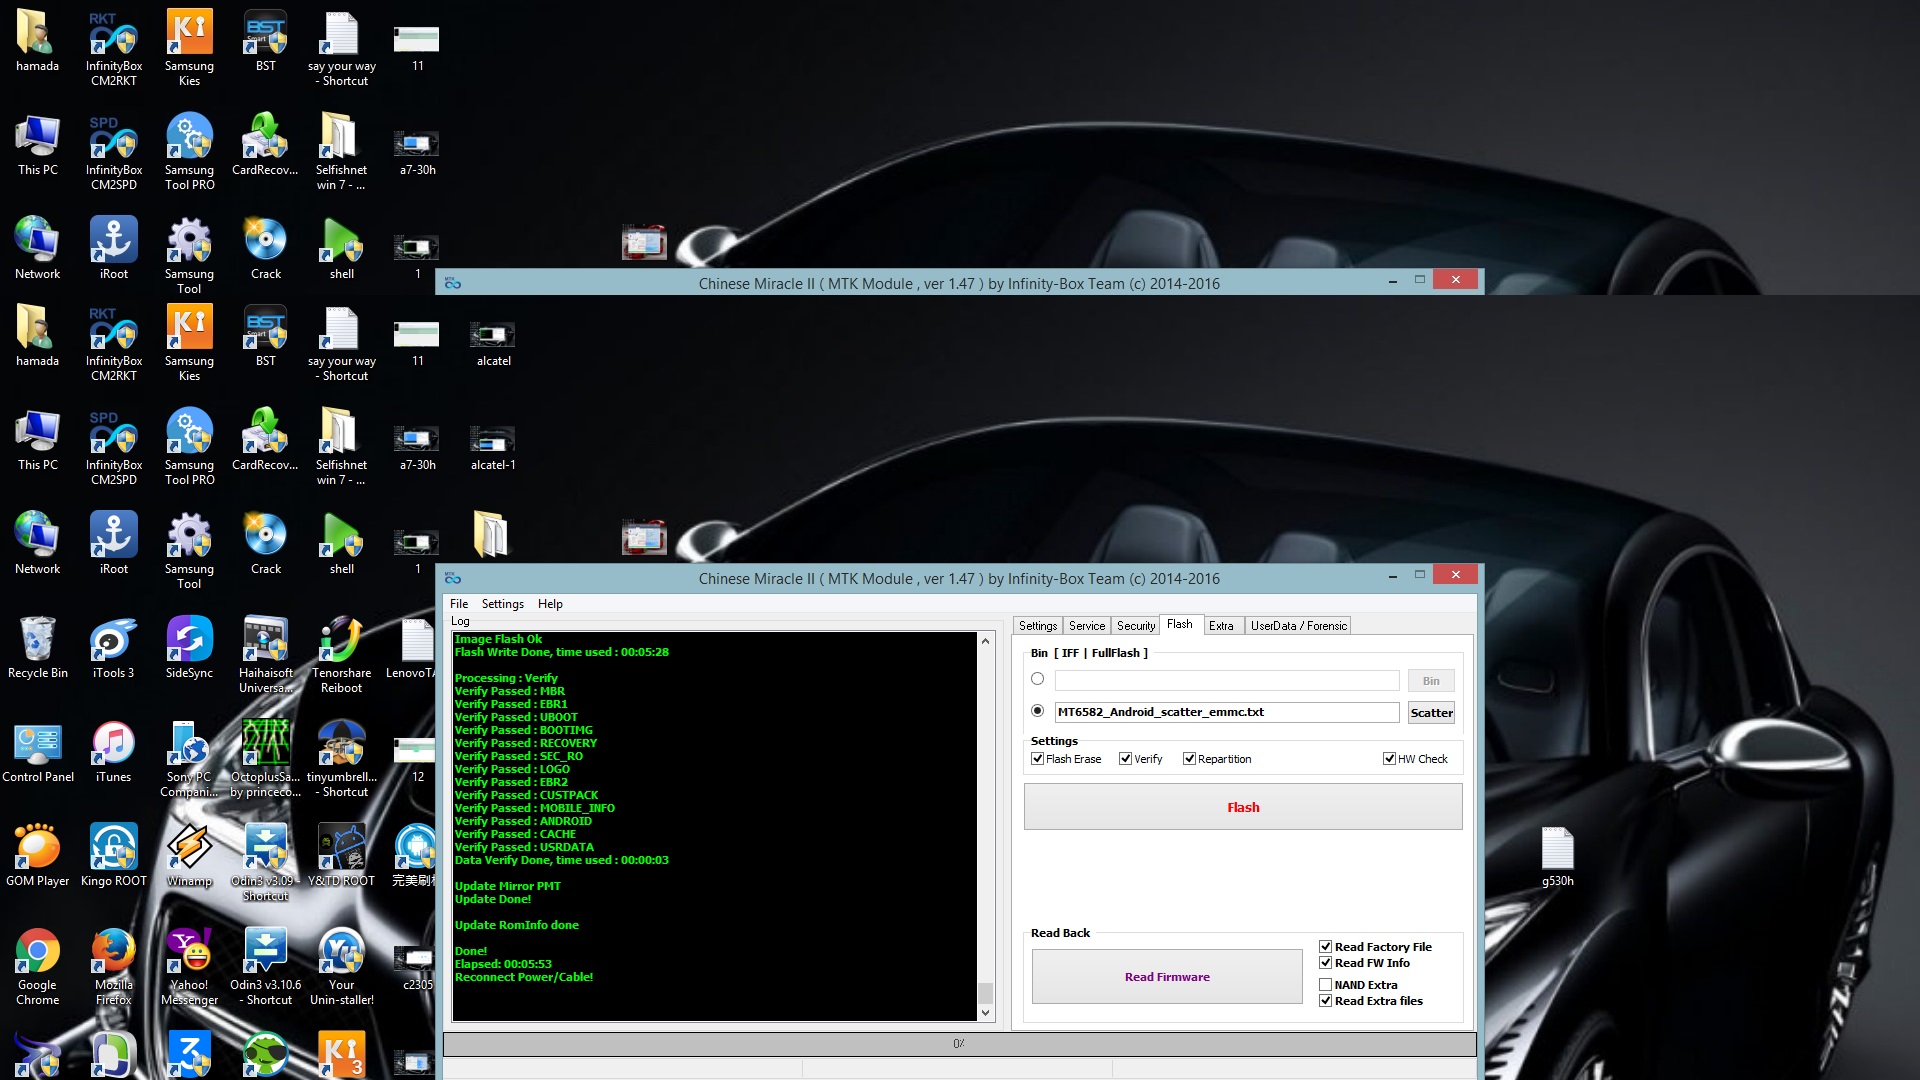Viewport: 1920px width, 1080px height.
Task: Uncheck Read Extra files
Action: (1325, 1001)
